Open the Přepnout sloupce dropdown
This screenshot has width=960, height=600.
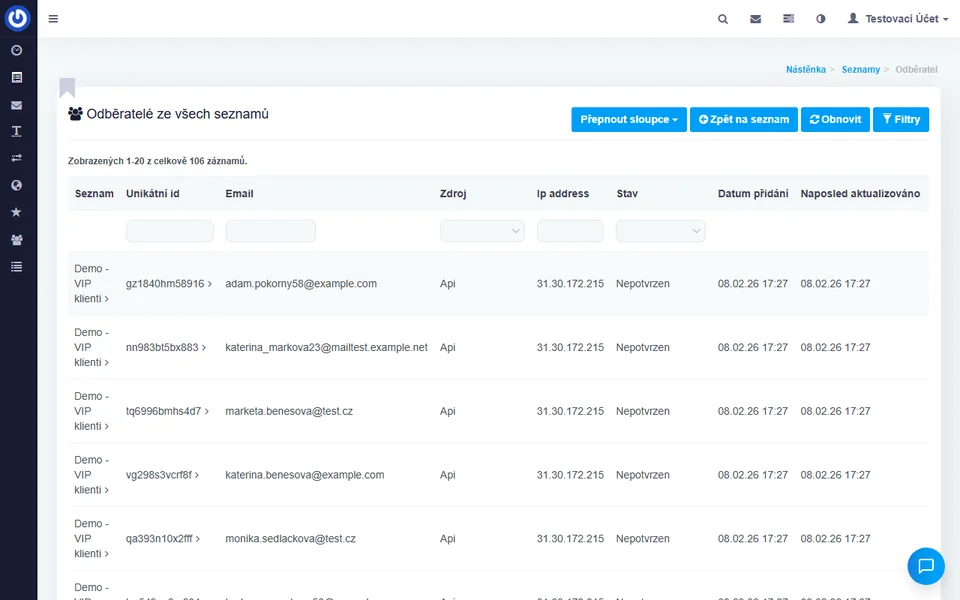click(629, 119)
